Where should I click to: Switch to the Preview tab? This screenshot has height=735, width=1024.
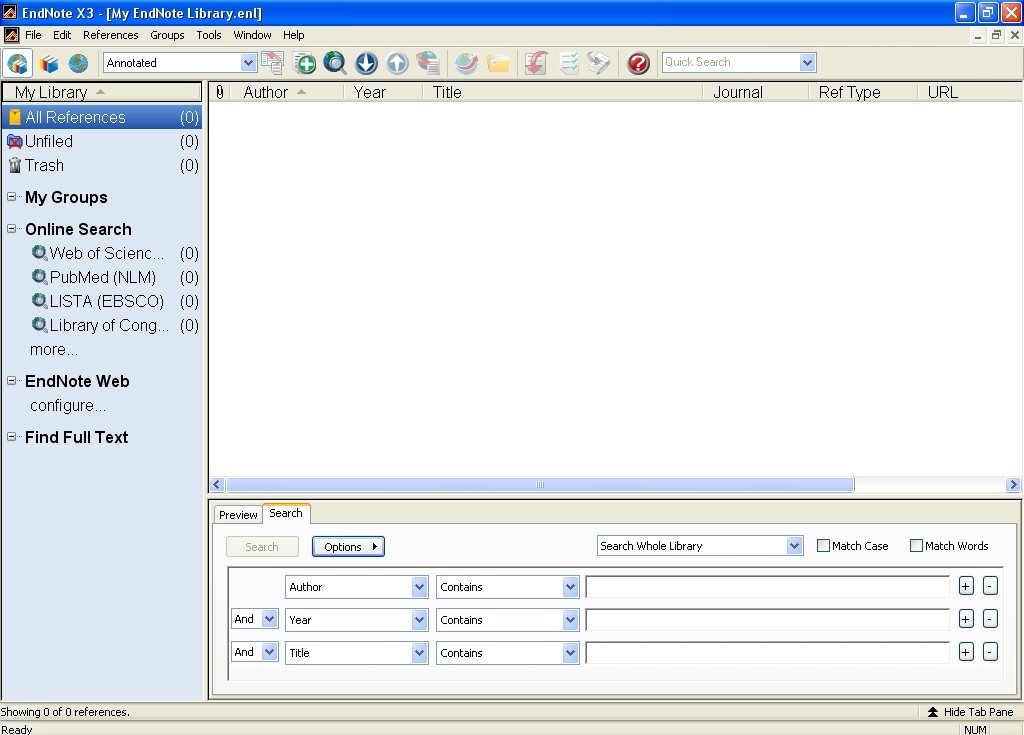(238, 515)
